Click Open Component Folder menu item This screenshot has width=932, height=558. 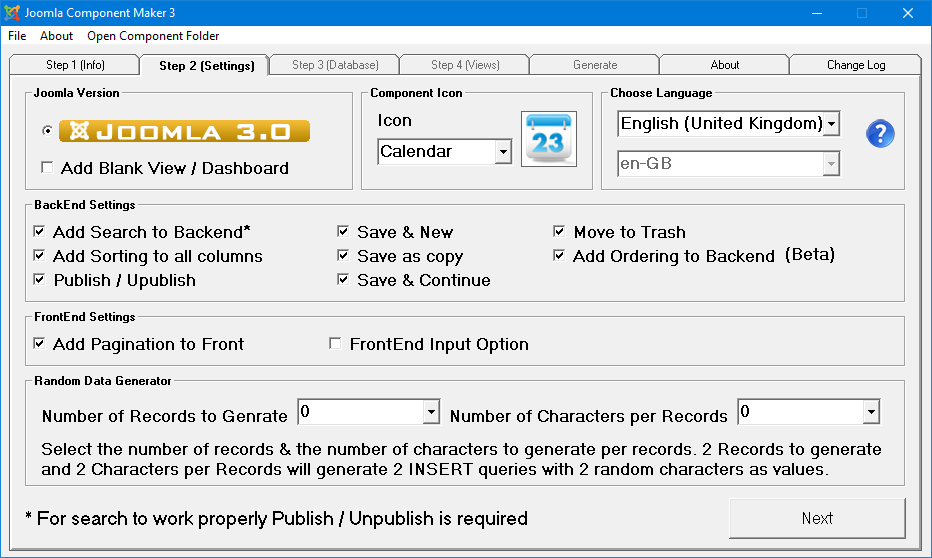click(153, 36)
